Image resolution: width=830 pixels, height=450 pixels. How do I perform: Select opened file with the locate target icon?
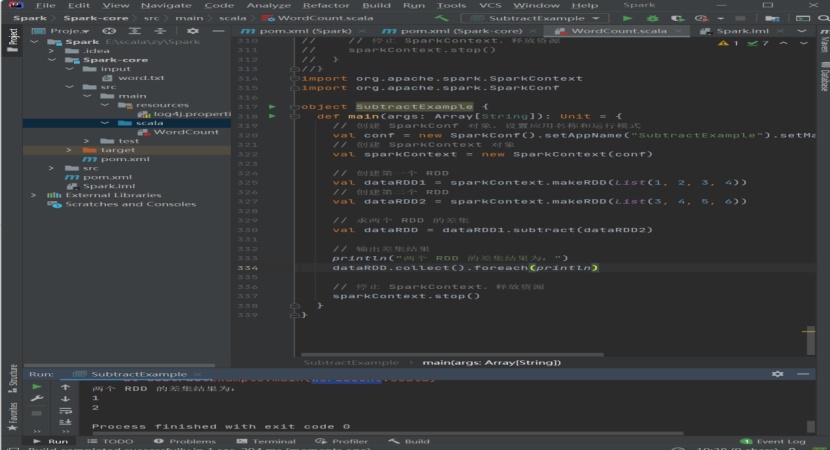pos(109,31)
